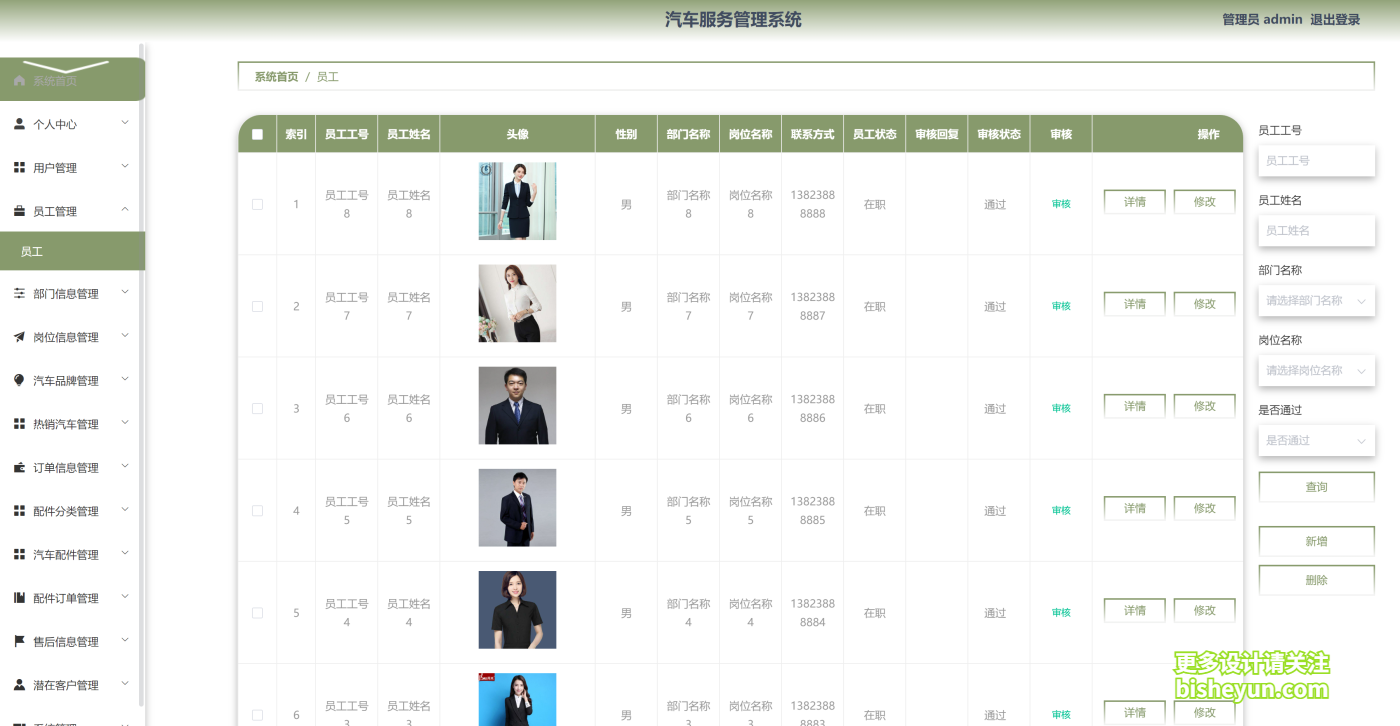
Task: Click the balloon icon for 汽车品牌管理
Action: pos(19,380)
